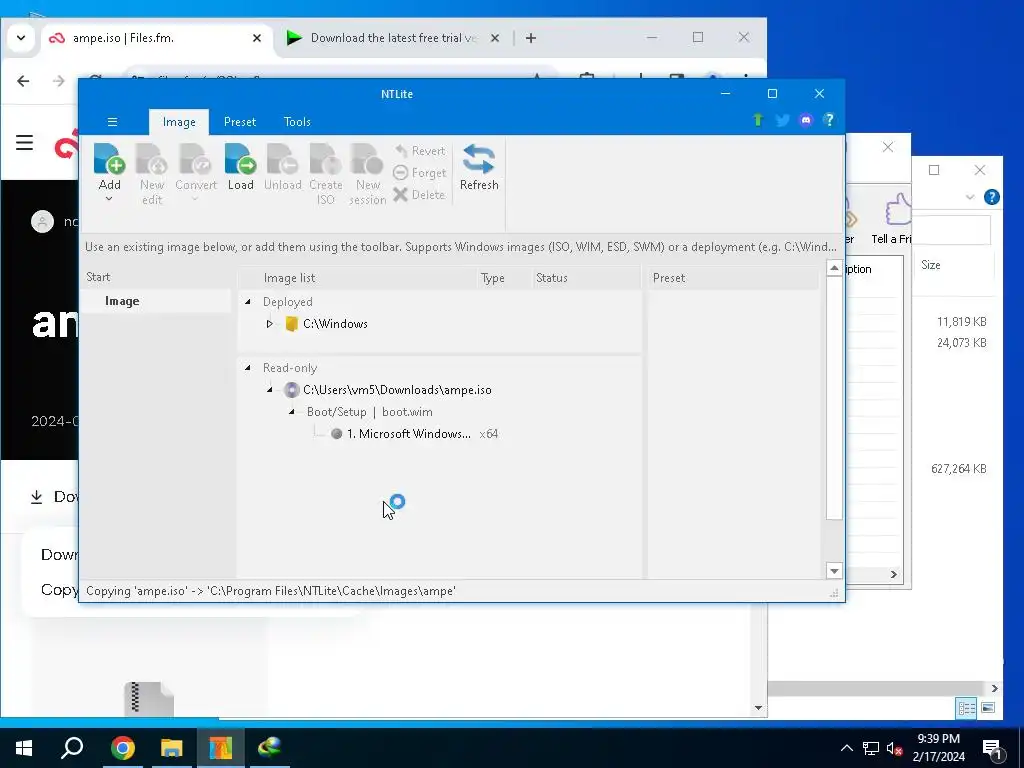The image size is (1024, 768).
Task: Collapse the Boot/Setup boot.wim node
Action: click(291, 412)
